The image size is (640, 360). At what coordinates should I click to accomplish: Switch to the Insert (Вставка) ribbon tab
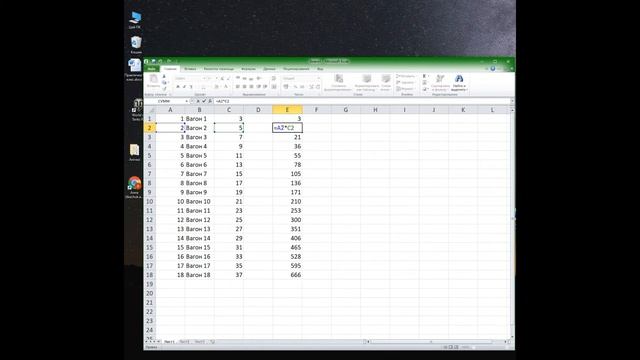[190, 69]
